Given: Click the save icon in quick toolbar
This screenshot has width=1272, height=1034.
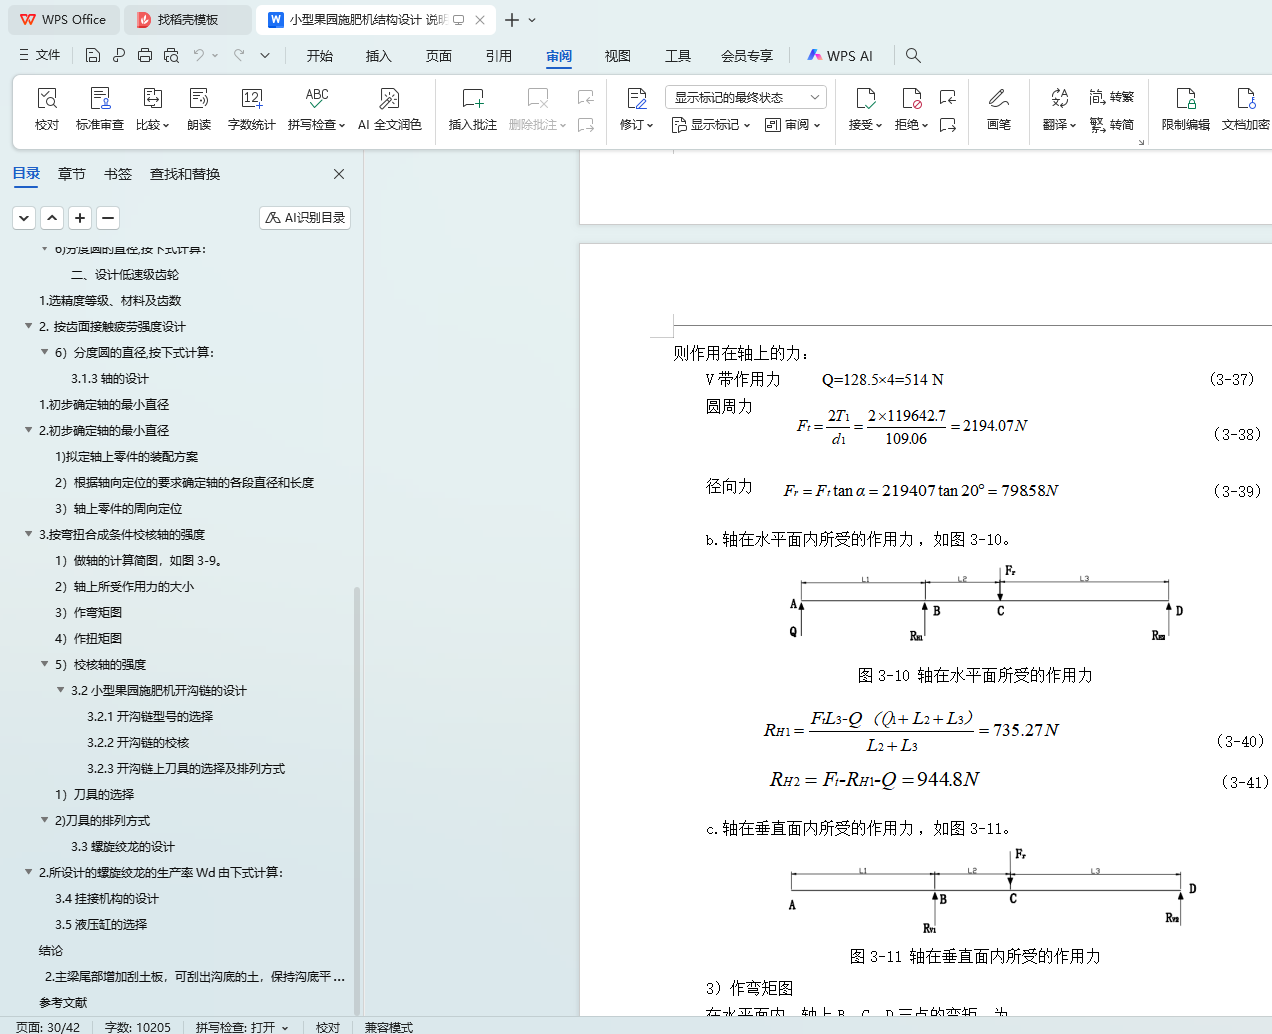Looking at the screenshot, I should tap(93, 56).
